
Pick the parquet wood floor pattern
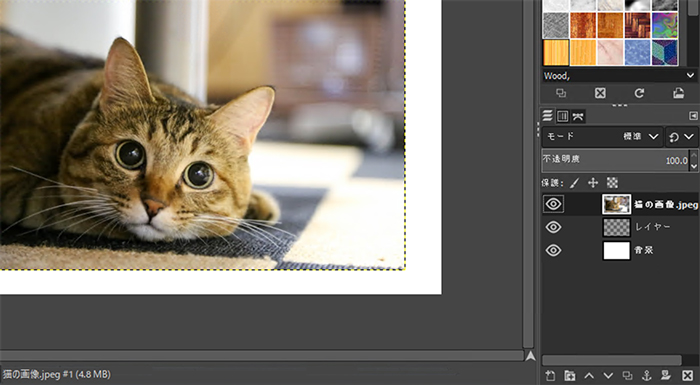click(x=638, y=25)
